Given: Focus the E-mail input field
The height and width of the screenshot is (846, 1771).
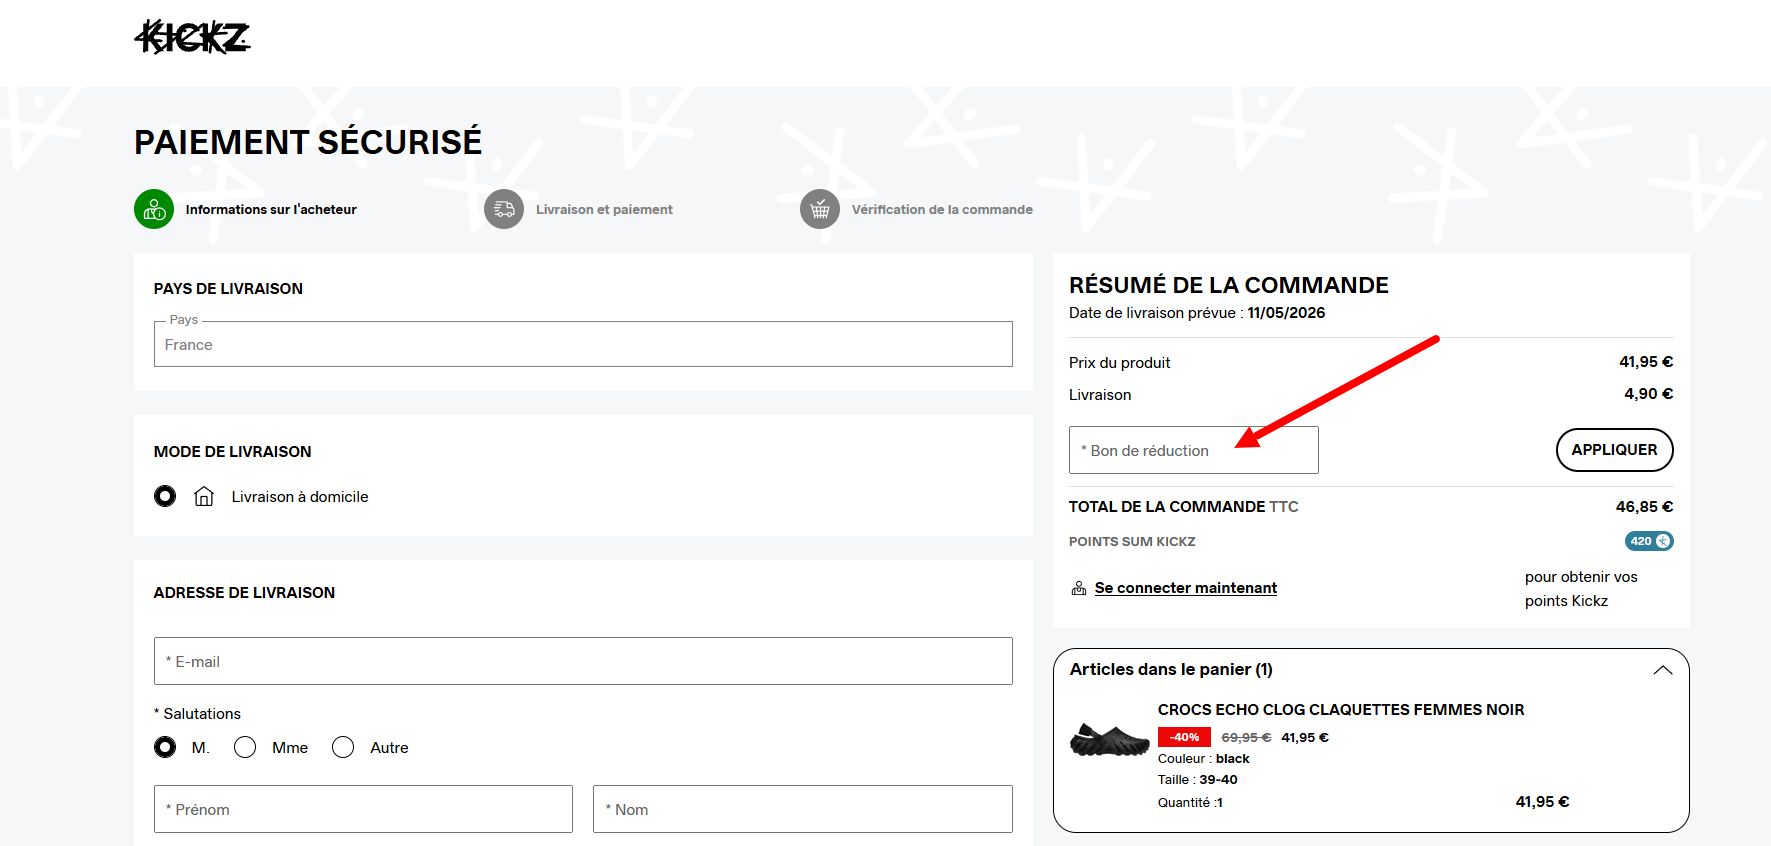Looking at the screenshot, I should [x=583, y=661].
